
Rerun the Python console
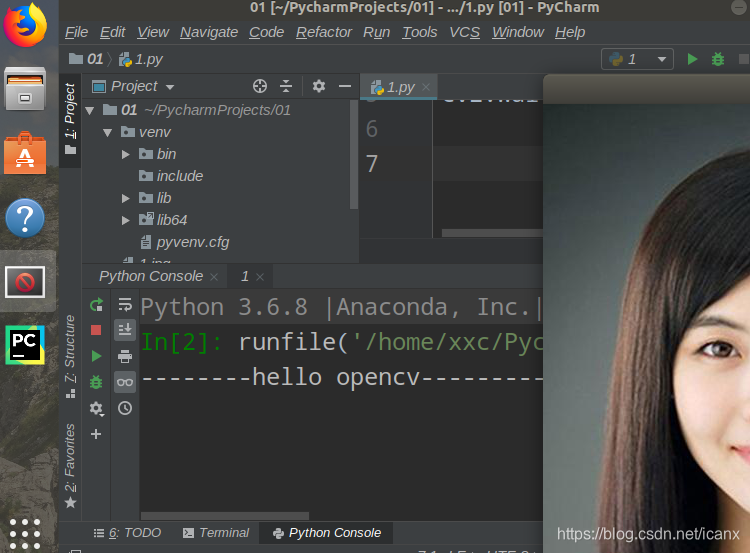pyautogui.click(x=96, y=305)
